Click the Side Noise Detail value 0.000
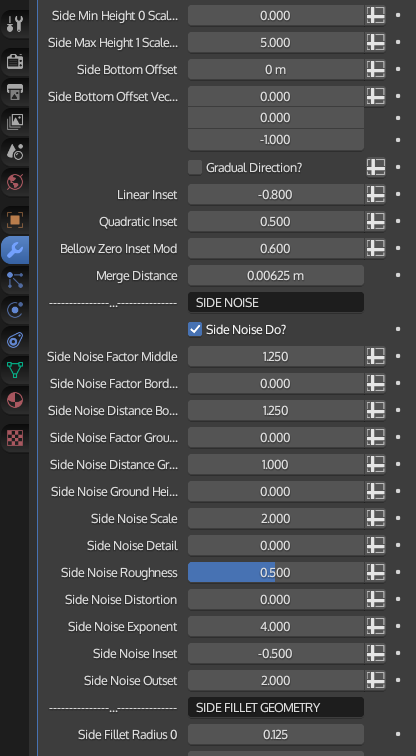The image size is (416, 756). (276, 546)
